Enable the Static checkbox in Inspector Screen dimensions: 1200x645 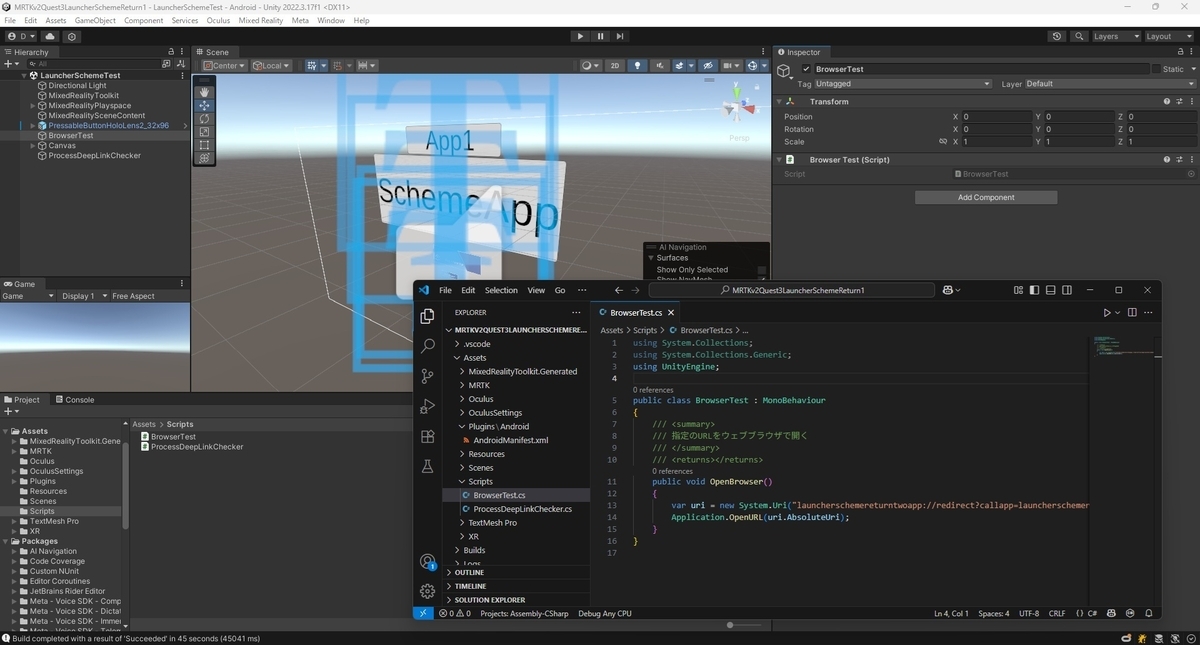pos(1156,69)
